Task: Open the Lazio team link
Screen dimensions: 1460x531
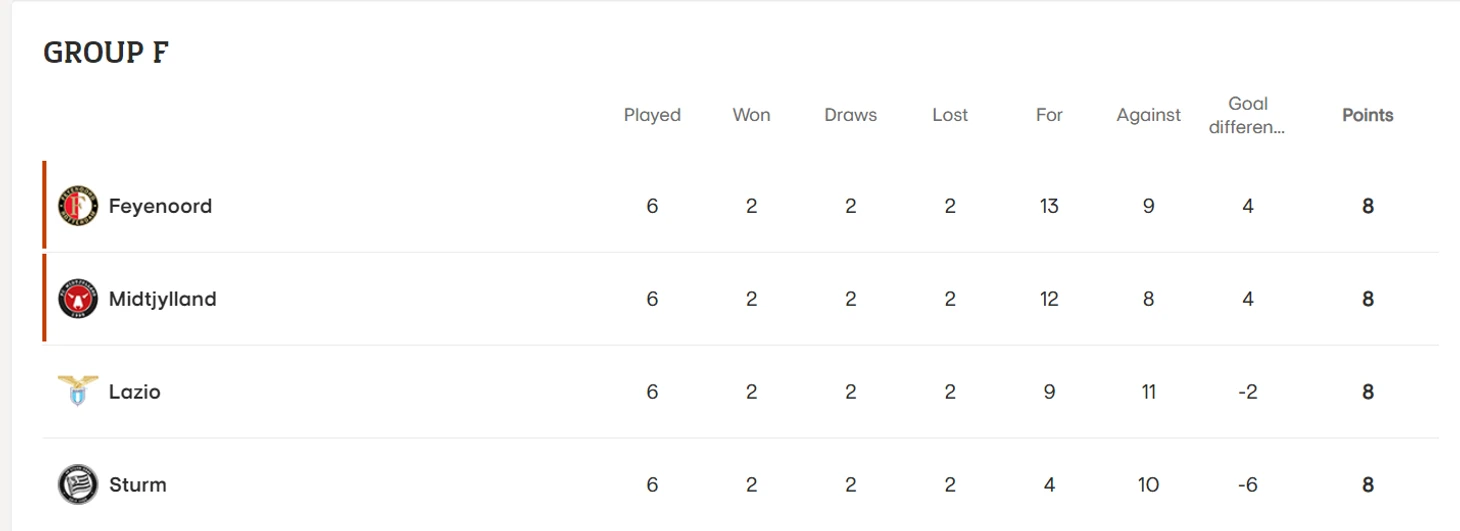Action: click(x=135, y=392)
